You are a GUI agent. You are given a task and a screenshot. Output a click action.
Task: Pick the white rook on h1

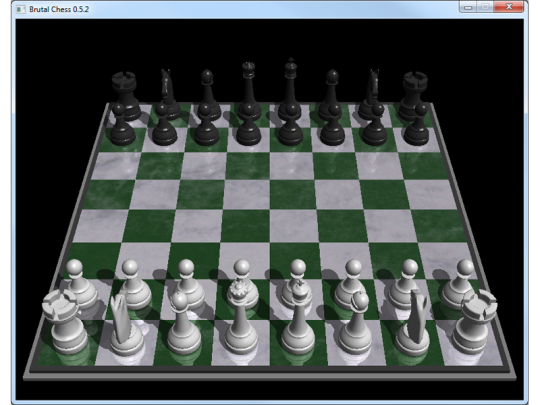475,322
